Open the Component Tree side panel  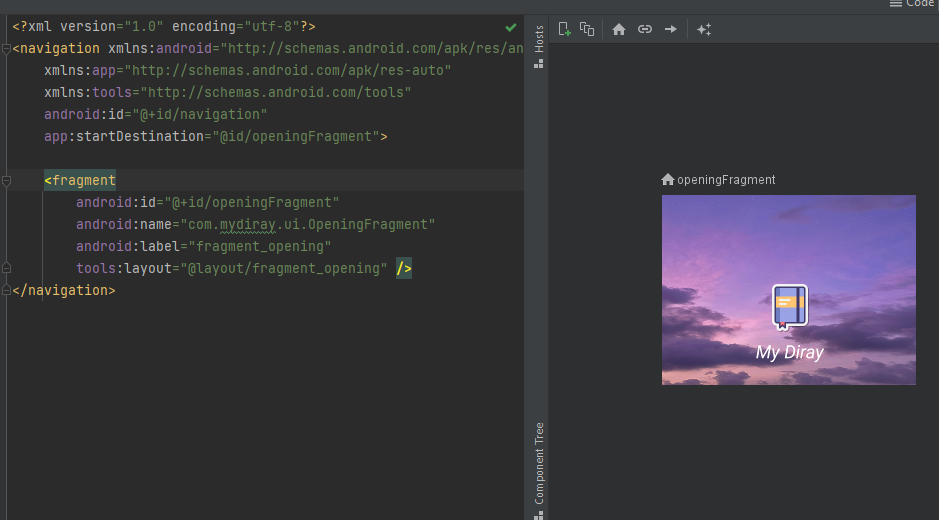[x=539, y=471]
